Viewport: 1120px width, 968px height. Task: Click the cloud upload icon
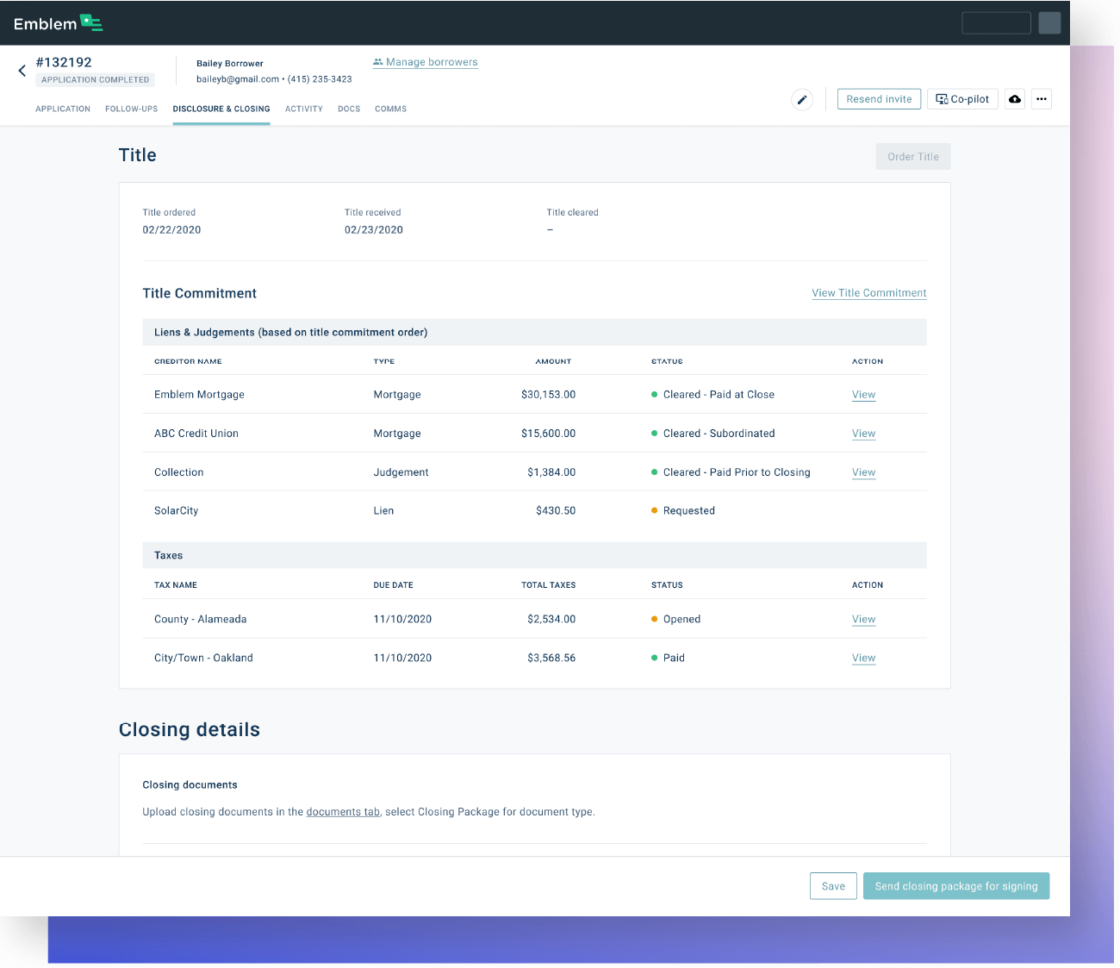pyautogui.click(x=1014, y=99)
